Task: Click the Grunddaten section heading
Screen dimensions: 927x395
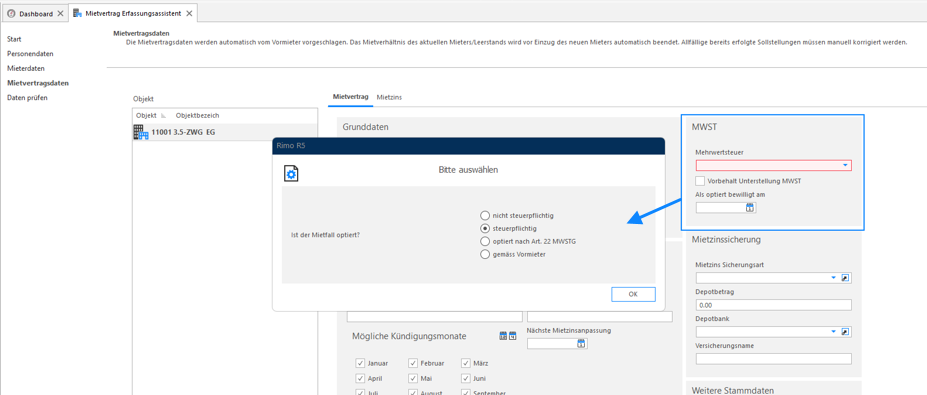Action: point(365,127)
